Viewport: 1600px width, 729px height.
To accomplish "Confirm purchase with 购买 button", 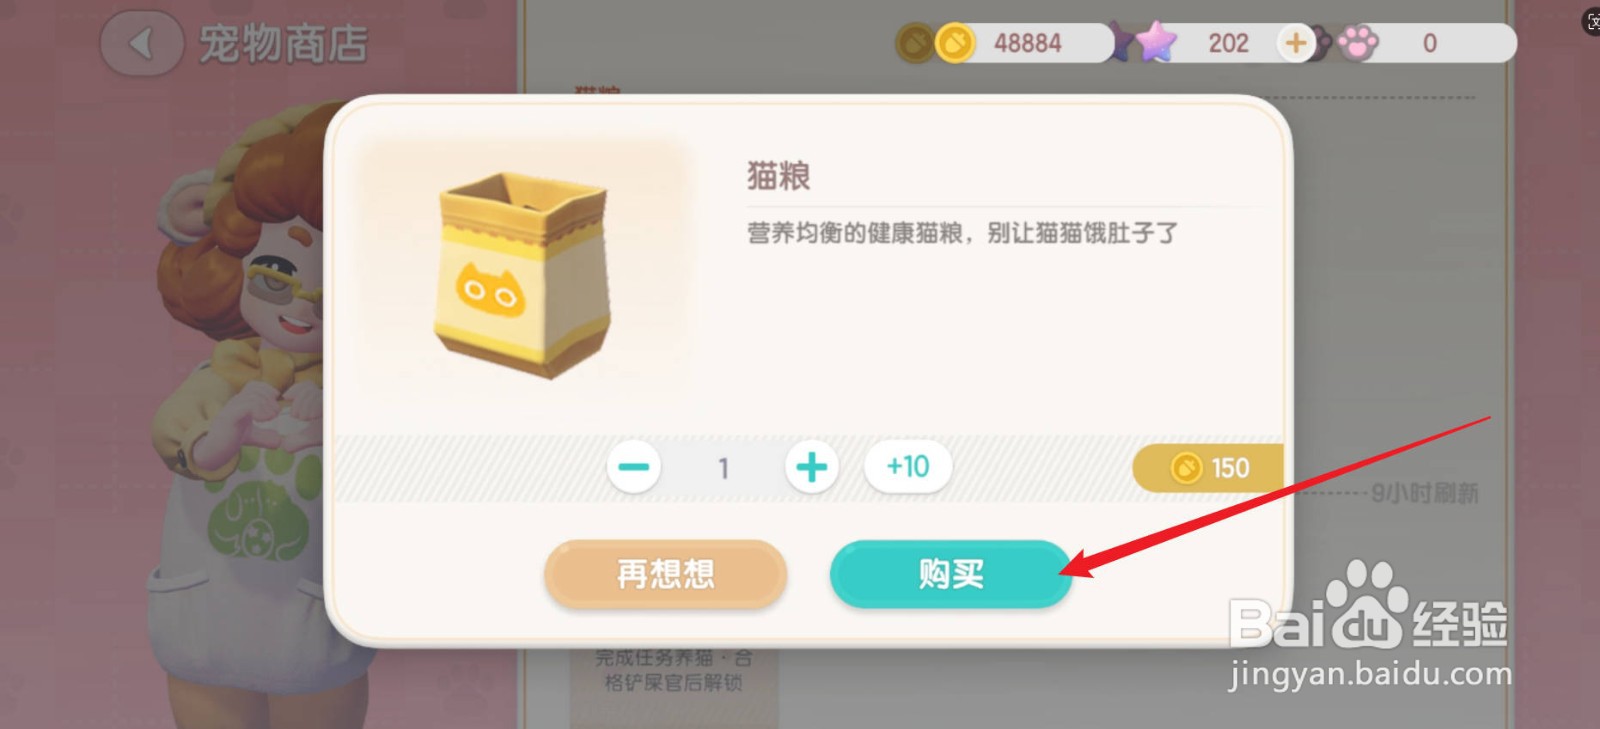I will (950, 574).
